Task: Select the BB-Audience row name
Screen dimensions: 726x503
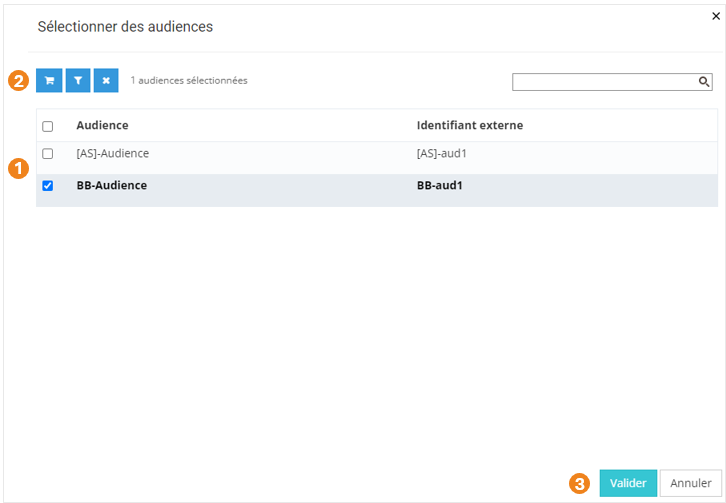Action: [111, 185]
